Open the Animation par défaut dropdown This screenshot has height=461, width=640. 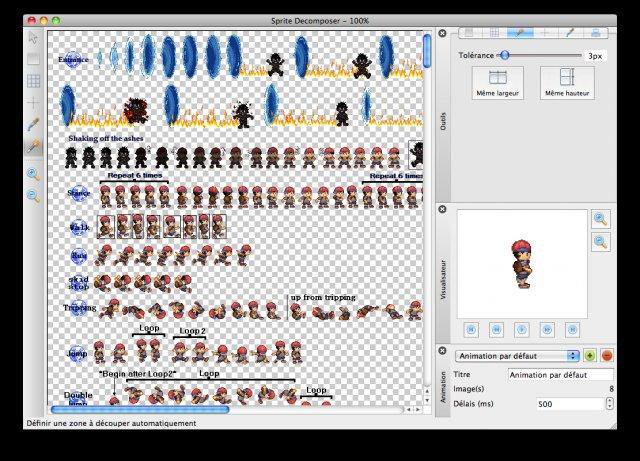click(x=518, y=356)
